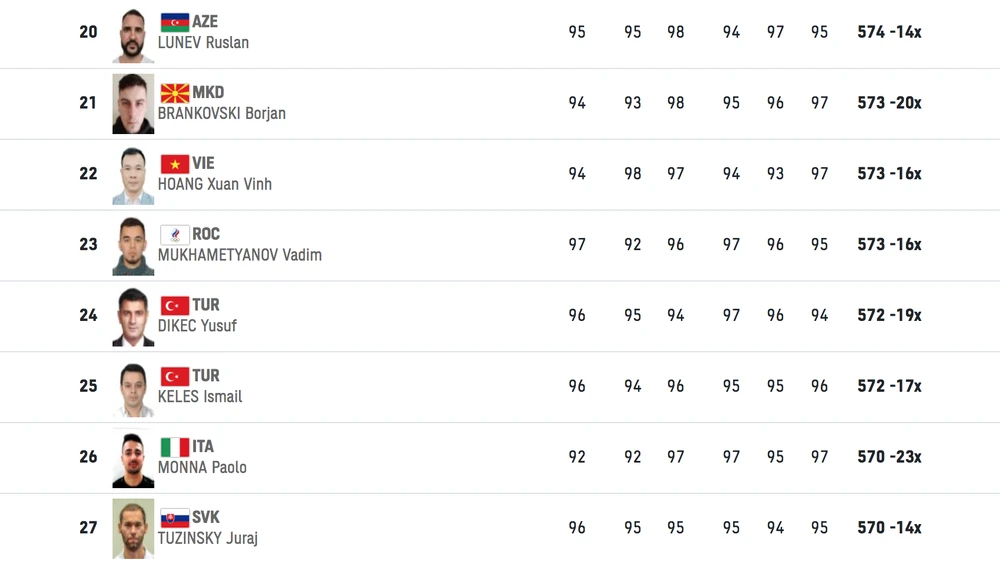The height and width of the screenshot is (563, 1000).
Task: Open KELES Ismail's athlete profile link
Action: tap(200, 397)
